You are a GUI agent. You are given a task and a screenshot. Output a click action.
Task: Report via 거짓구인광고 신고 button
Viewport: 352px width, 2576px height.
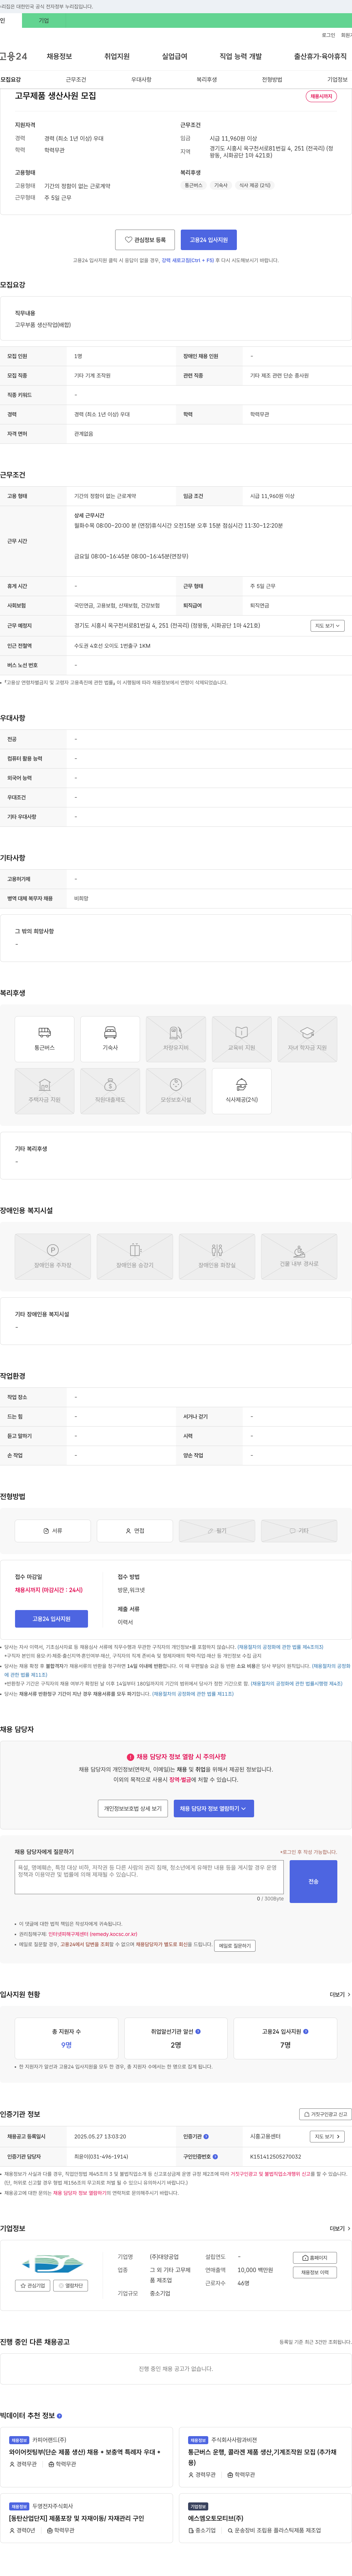coord(326,2114)
